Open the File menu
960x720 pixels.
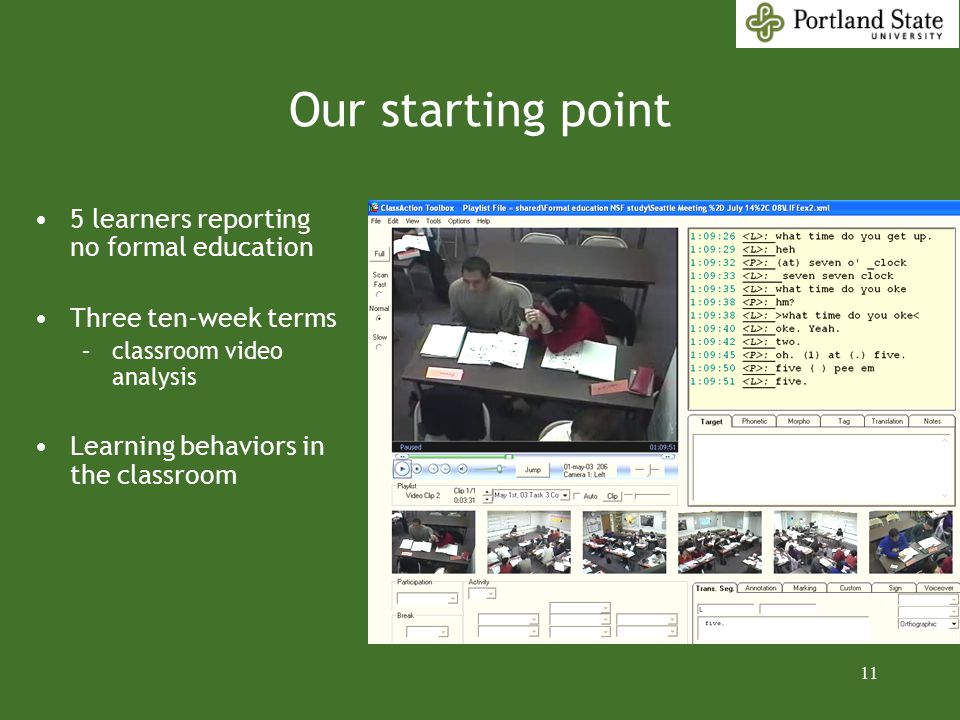(x=376, y=221)
